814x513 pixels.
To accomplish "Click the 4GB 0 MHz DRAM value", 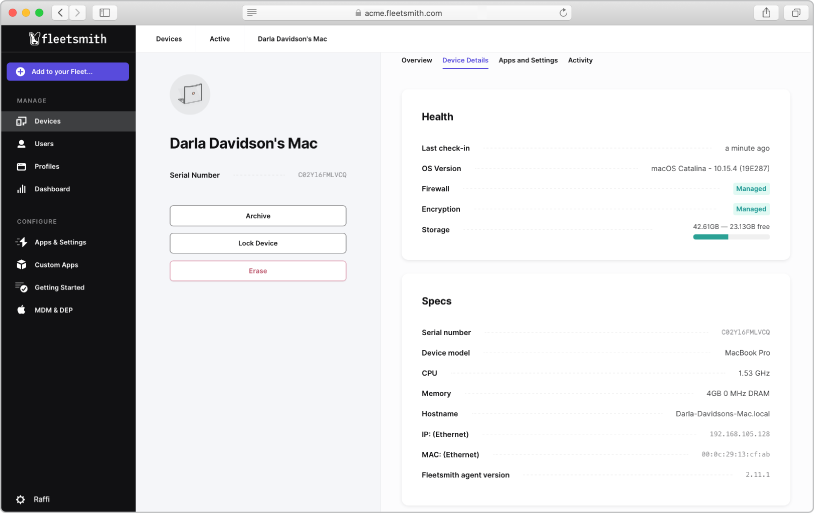I will [x=738, y=394].
